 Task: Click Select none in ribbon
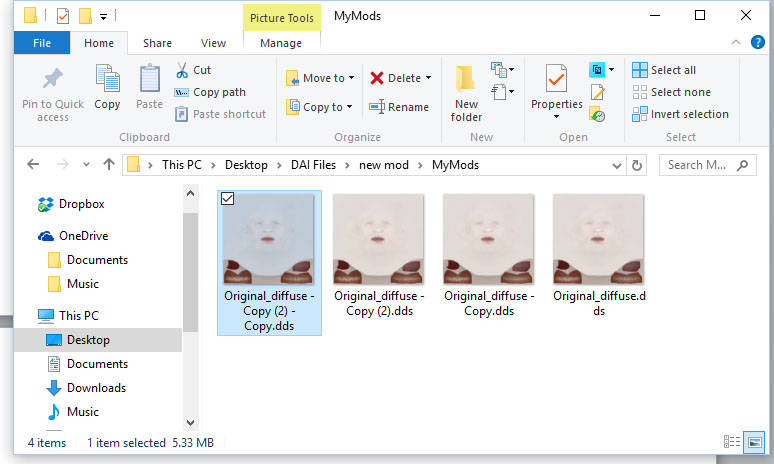pos(671,92)
